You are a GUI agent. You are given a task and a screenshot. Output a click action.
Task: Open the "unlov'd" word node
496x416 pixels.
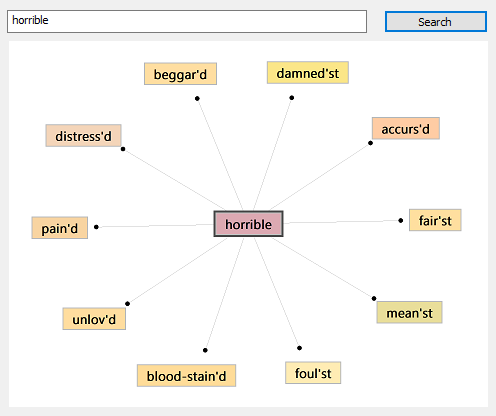pos(94,319)
